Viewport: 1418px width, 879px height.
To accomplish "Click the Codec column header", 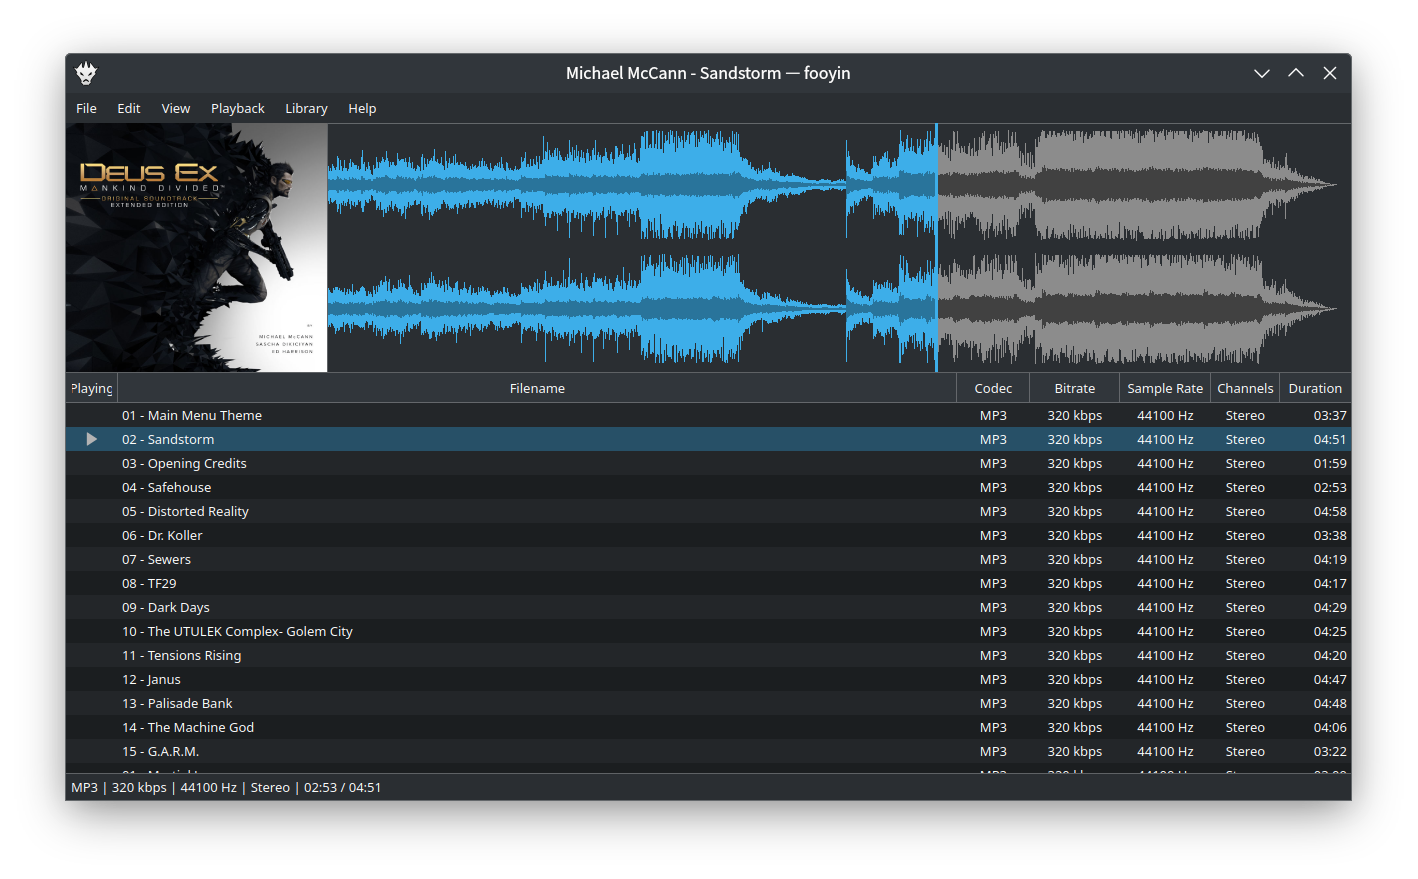I will [x=993, y=388].
